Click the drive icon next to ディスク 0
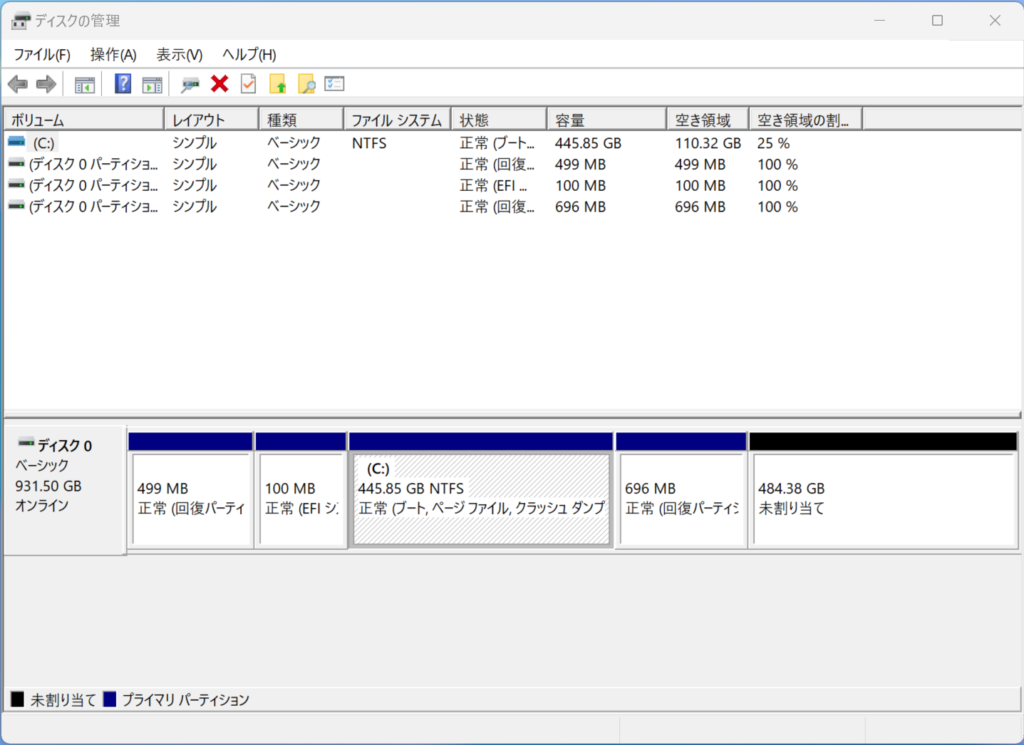Image resolution: width=1024 pixels, height=745 pixels. pyautogui.click(x=26, y=443)
